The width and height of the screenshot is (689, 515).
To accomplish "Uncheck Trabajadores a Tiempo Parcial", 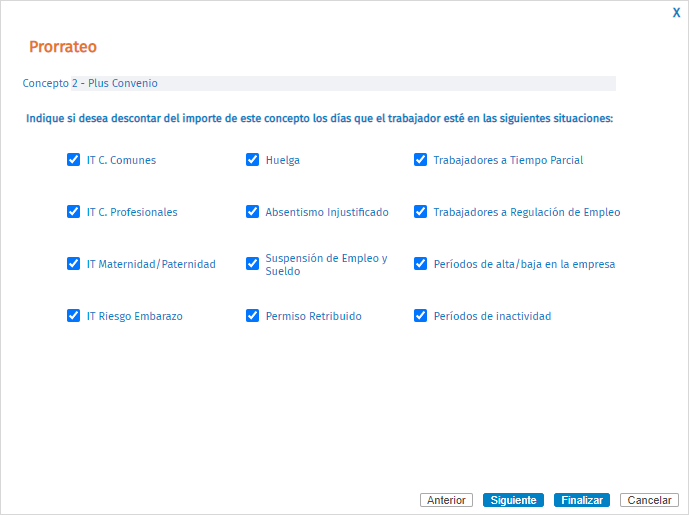I will click(x=421, y=160).
